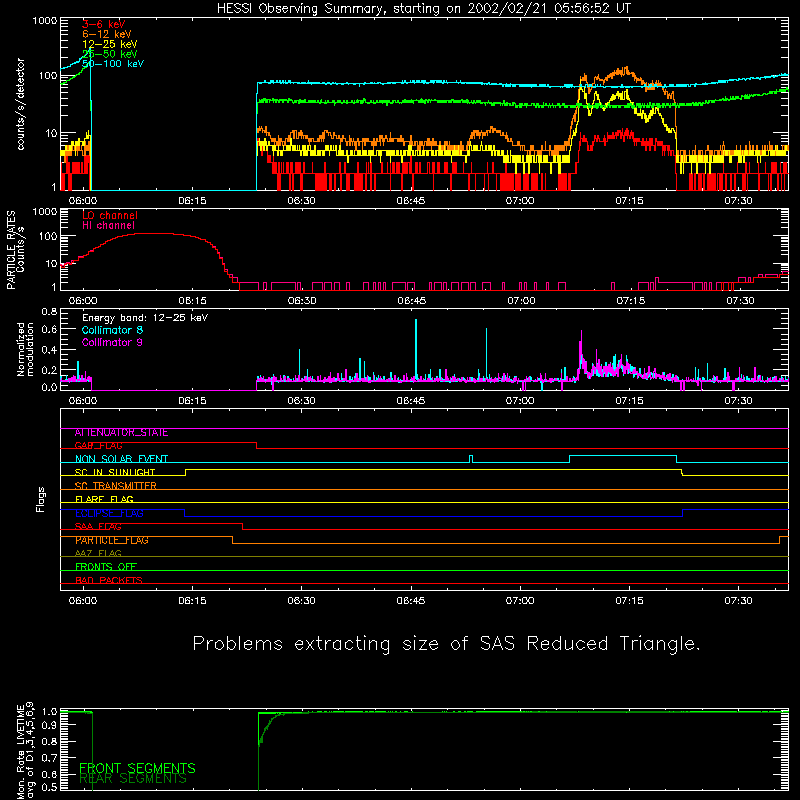Click 06:30 tick under the particle rates plot
The height and width of the screenshot is (800, 800).
[x=302, y=301]
